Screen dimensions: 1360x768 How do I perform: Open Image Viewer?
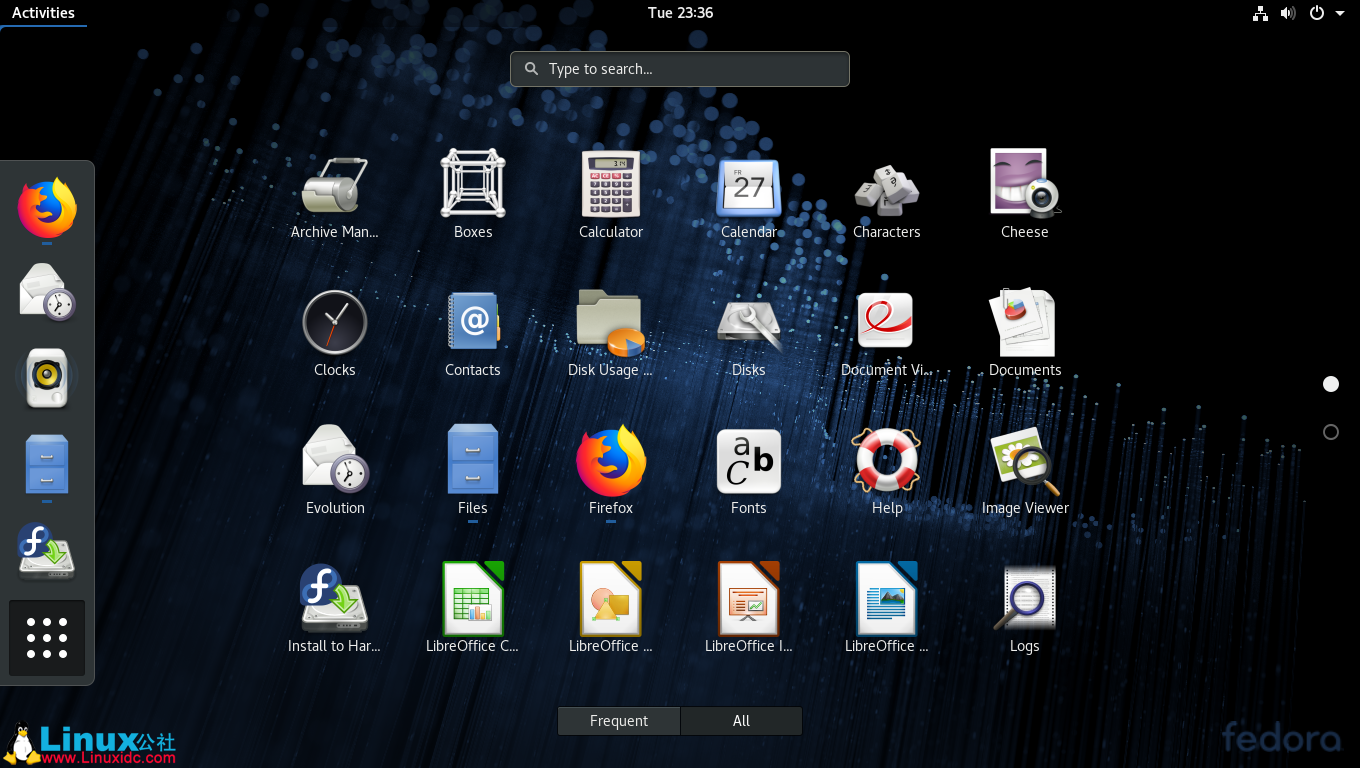coord(1025,472)
